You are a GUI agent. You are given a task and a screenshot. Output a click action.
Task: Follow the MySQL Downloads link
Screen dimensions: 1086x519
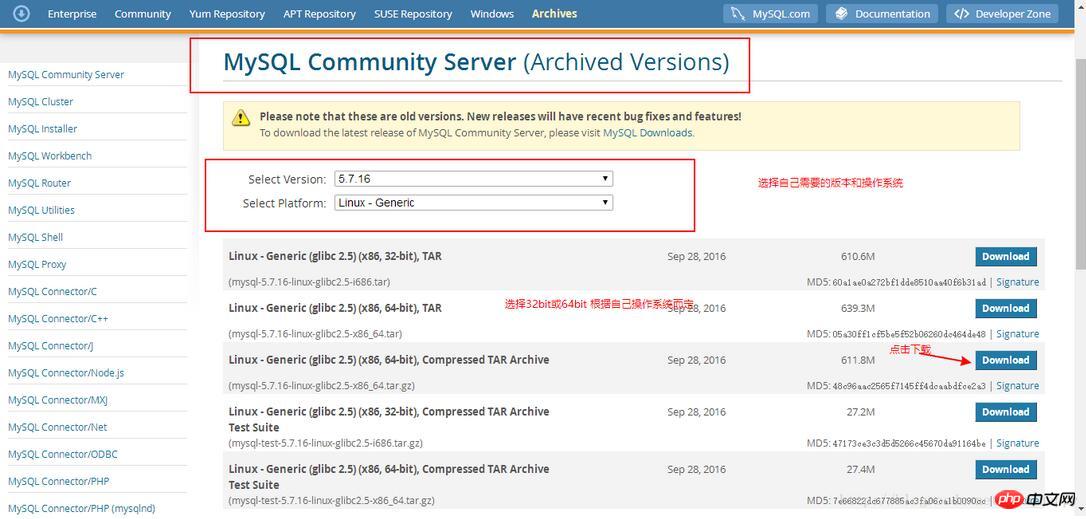648,132
